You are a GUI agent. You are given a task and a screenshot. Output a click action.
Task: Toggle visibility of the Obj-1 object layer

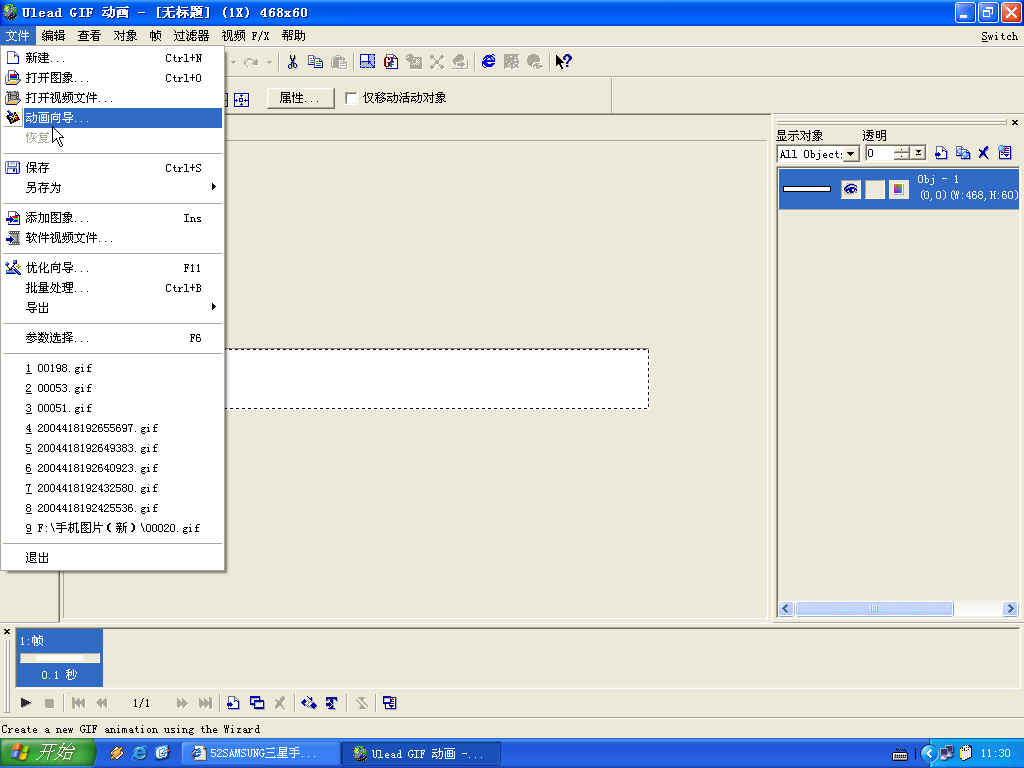point(851,189)
